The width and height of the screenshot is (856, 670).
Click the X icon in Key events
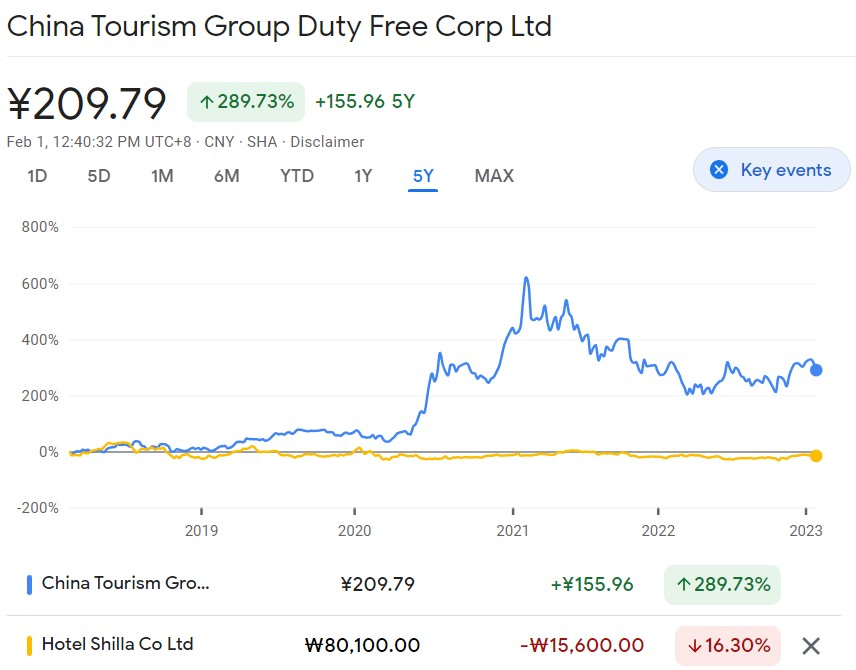[719, 170]
